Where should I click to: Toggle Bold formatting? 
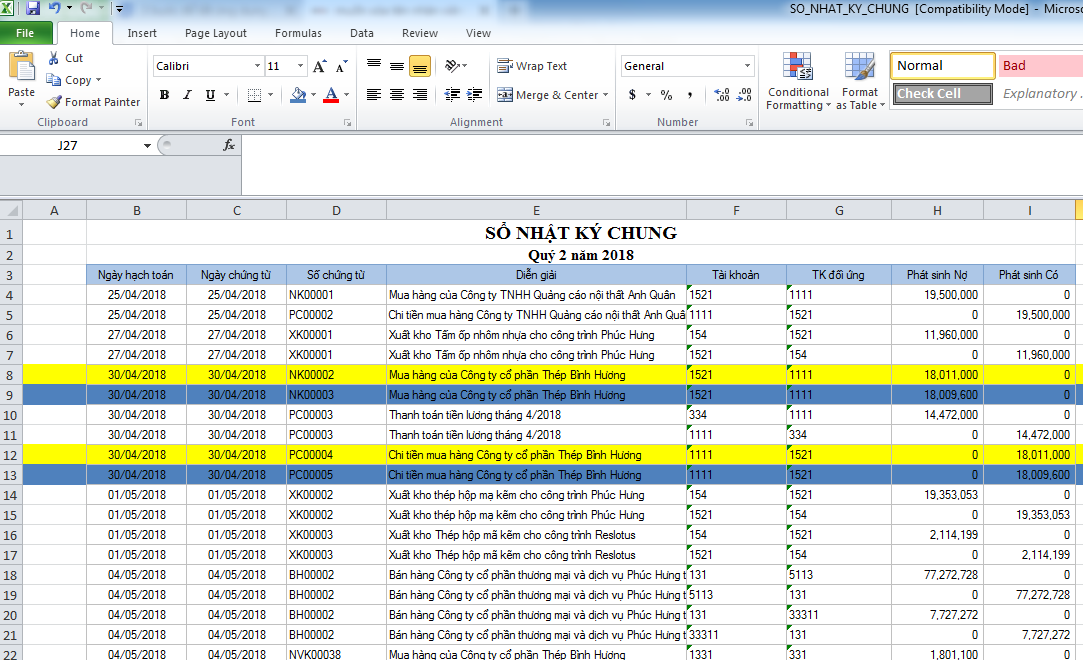pos(164,95)
